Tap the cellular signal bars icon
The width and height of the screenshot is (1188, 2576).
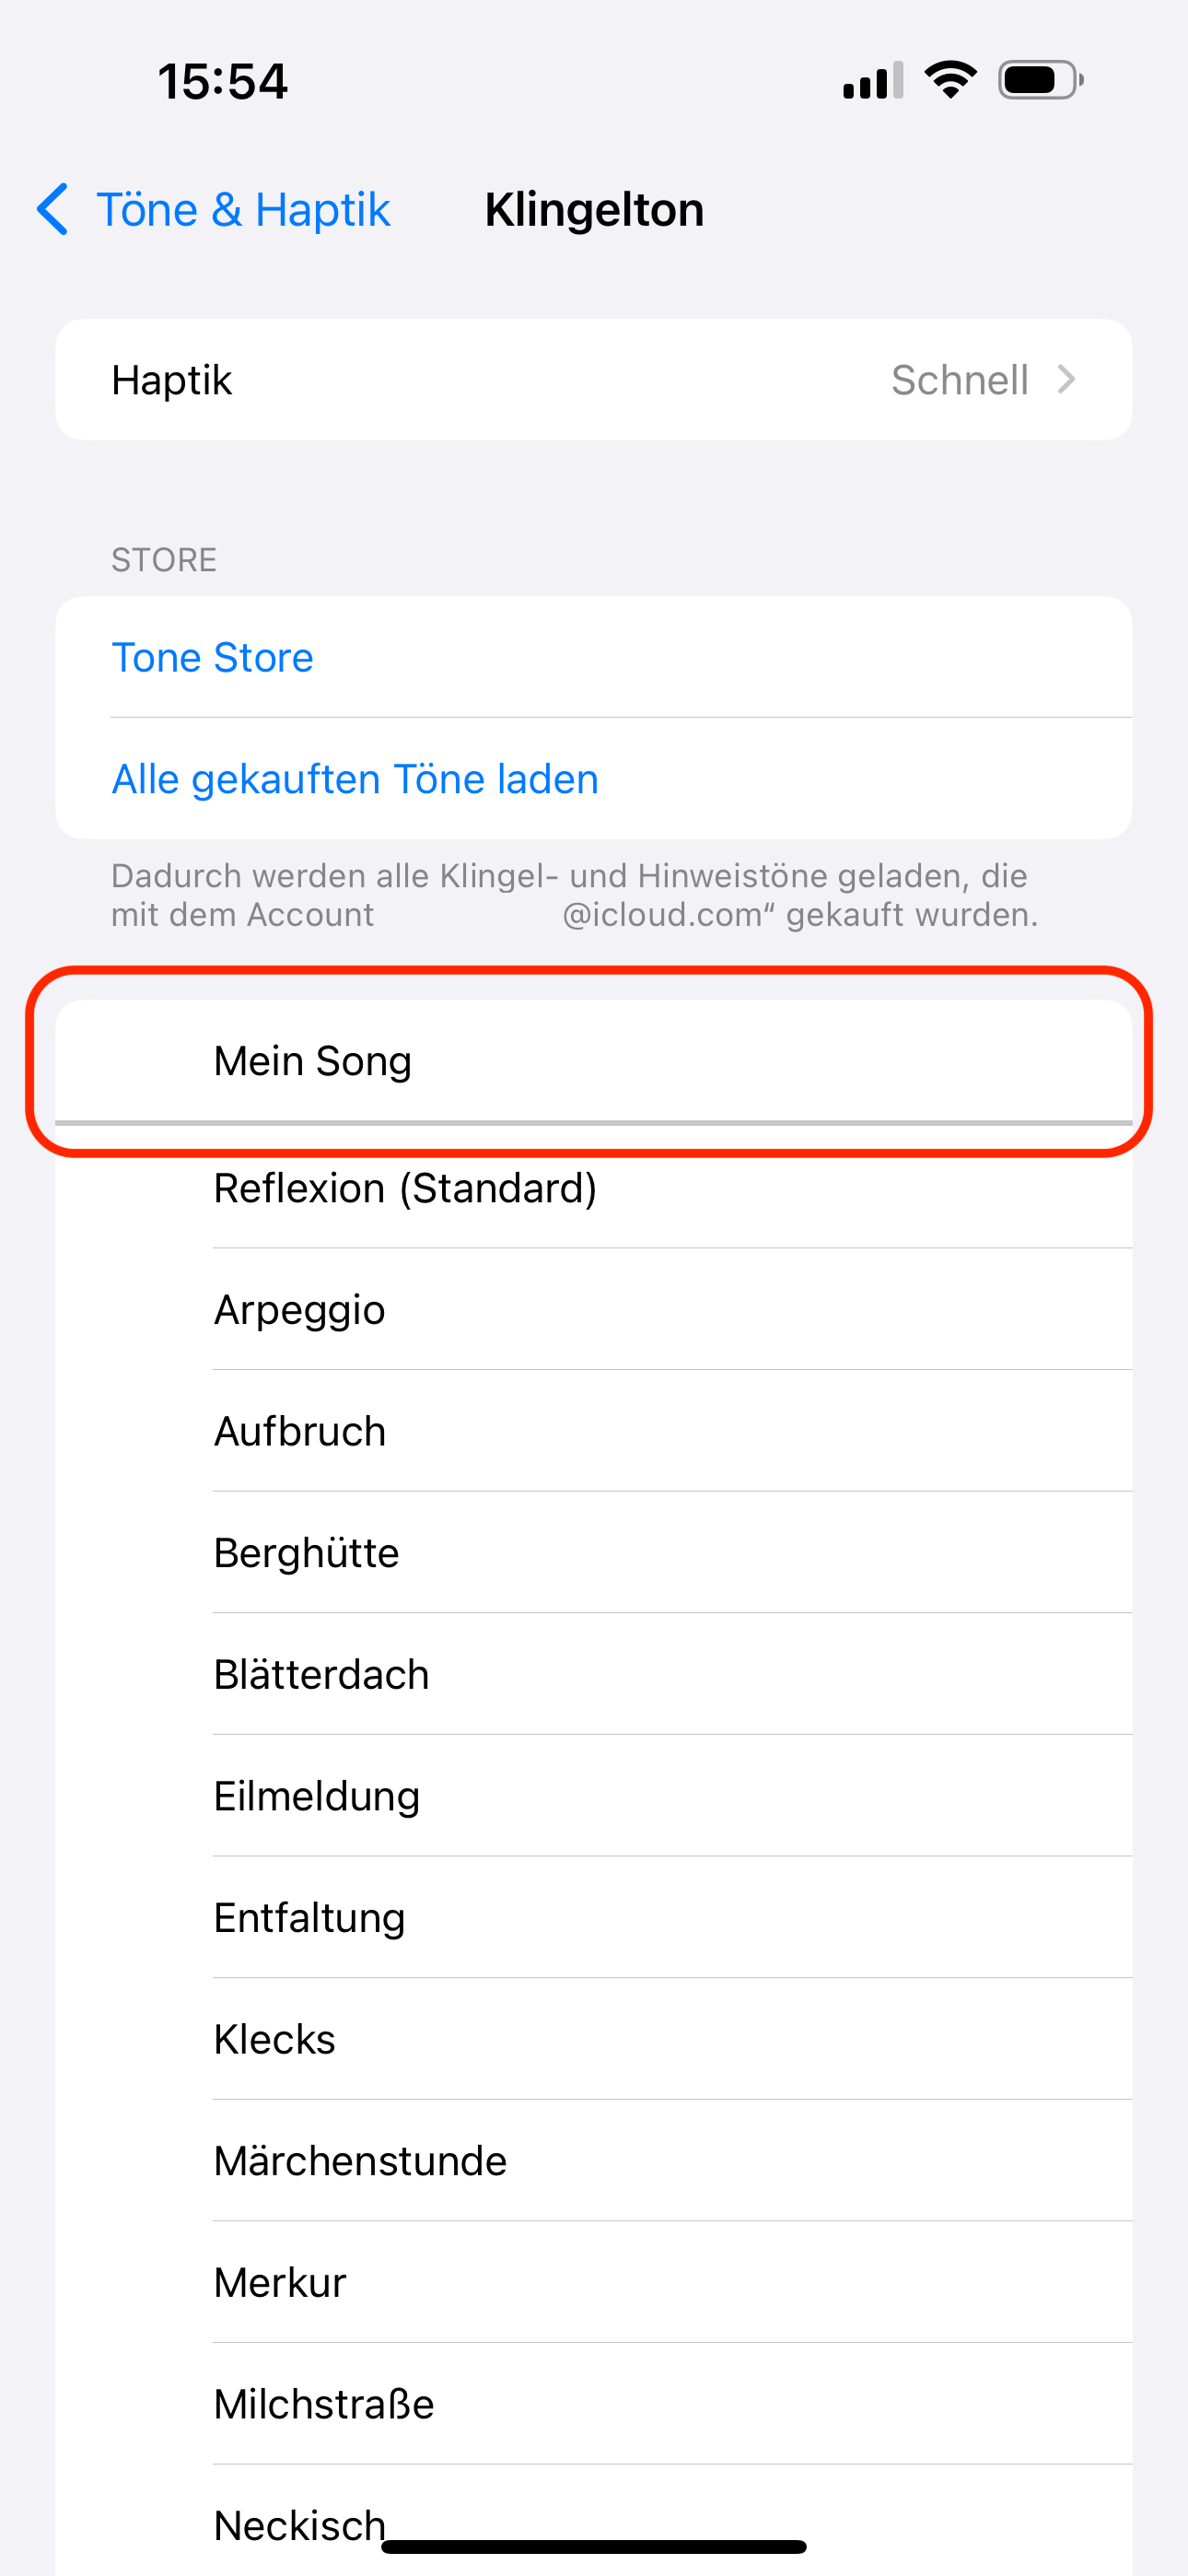coord(873,81)
